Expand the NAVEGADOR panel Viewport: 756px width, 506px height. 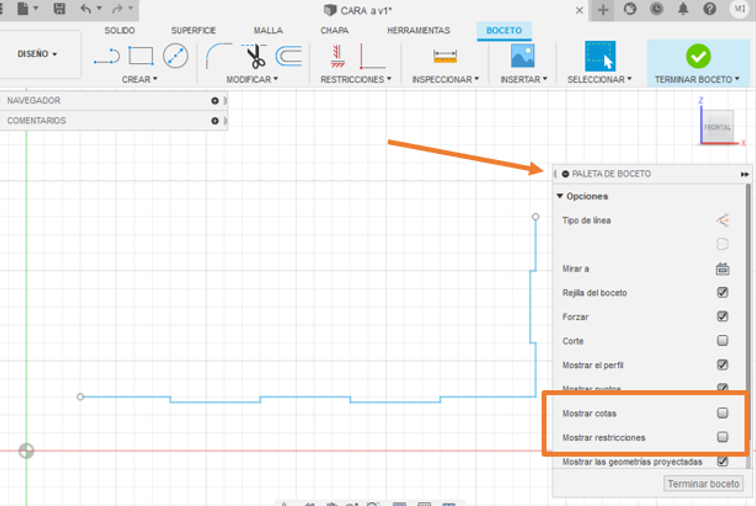[x=215, y=100]
